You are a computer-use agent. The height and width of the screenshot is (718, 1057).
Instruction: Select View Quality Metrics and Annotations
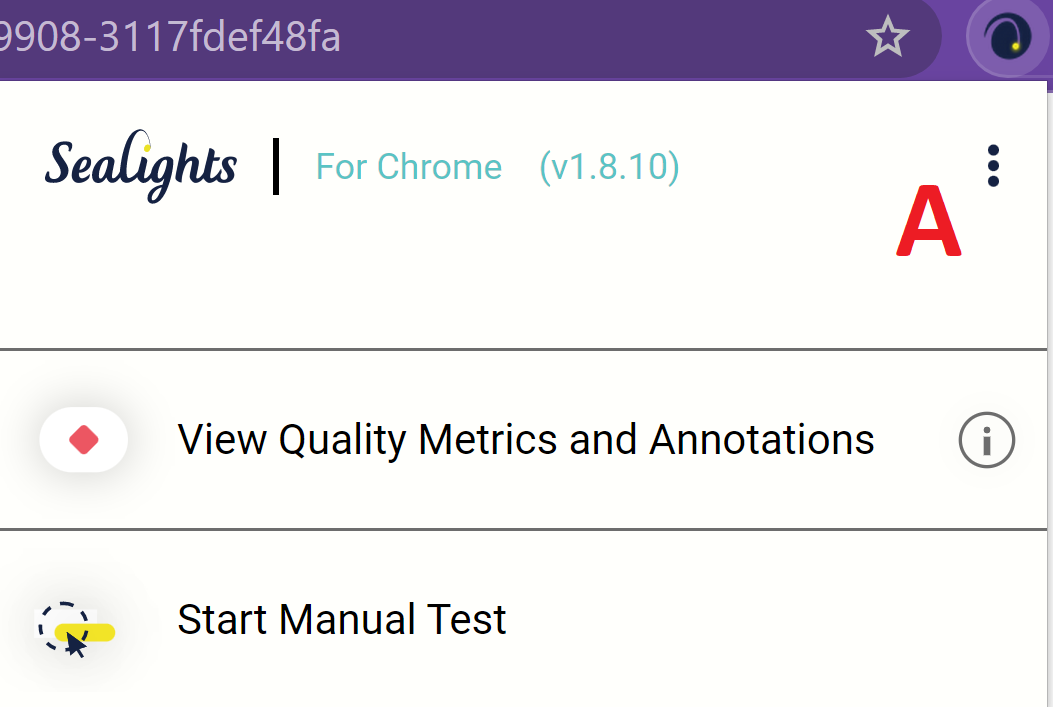point(526,440)
